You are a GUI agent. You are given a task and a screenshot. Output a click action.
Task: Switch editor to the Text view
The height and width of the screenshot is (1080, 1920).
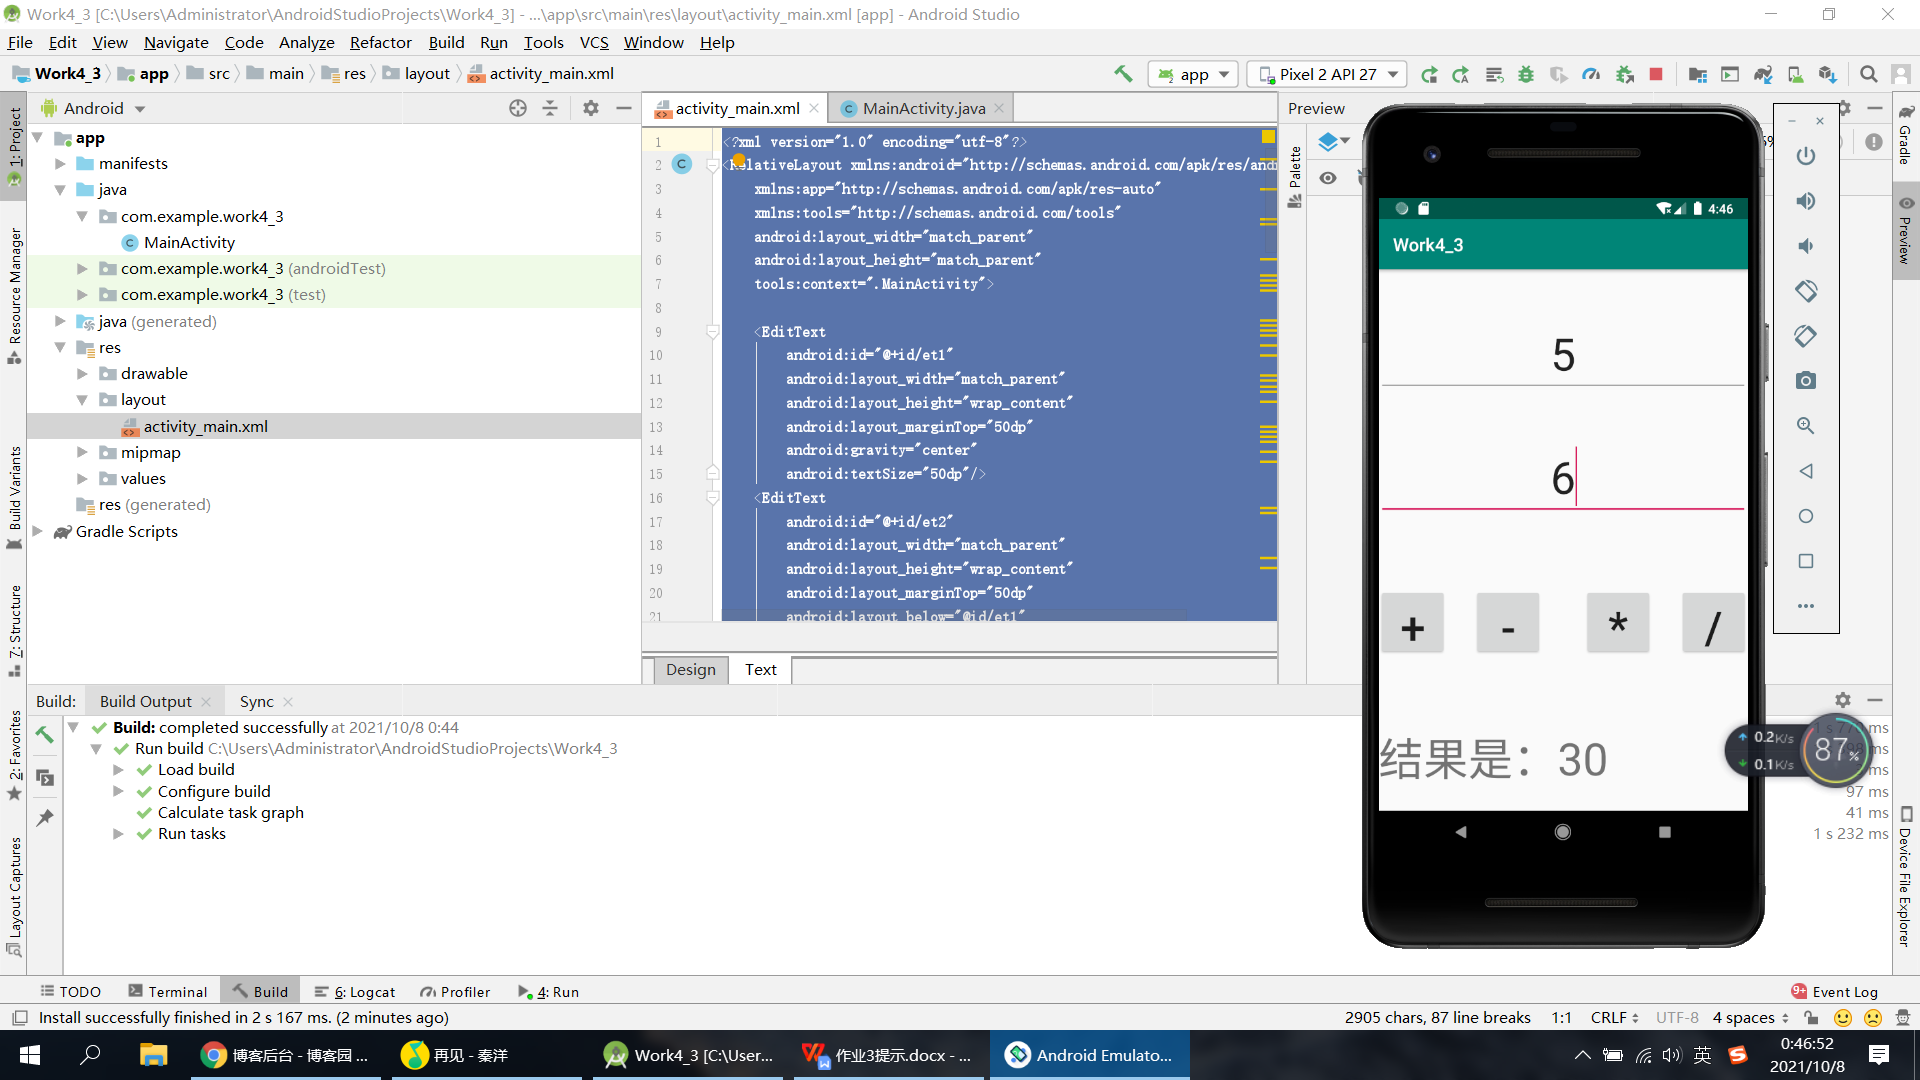[x=760, y=669]
